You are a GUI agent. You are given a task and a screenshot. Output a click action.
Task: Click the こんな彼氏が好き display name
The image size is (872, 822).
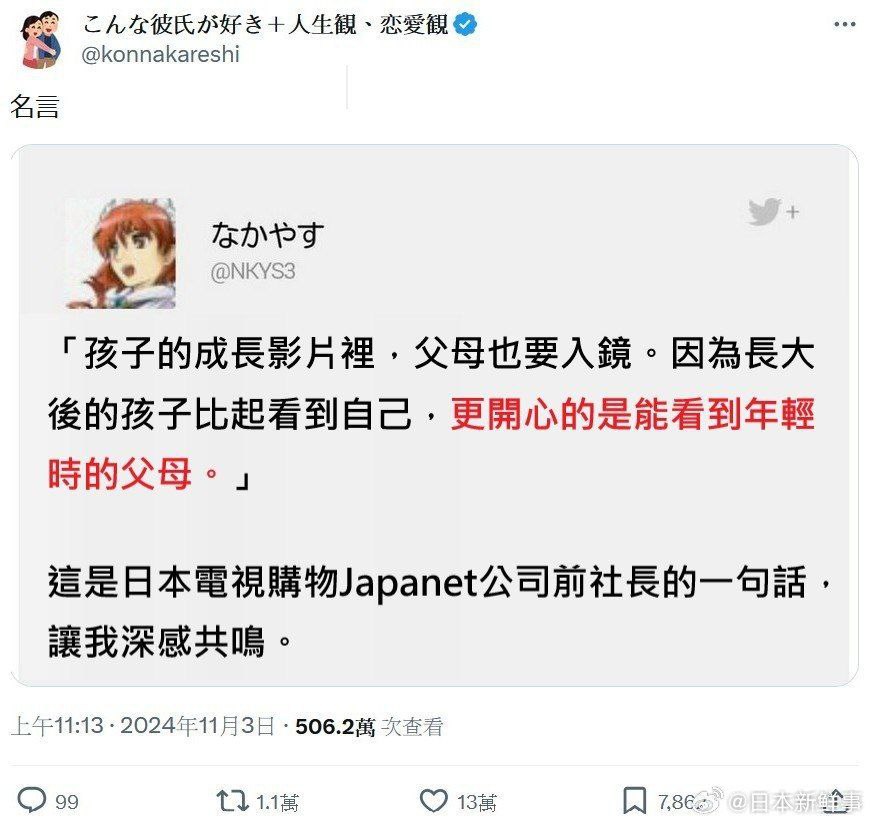point(265,24)
